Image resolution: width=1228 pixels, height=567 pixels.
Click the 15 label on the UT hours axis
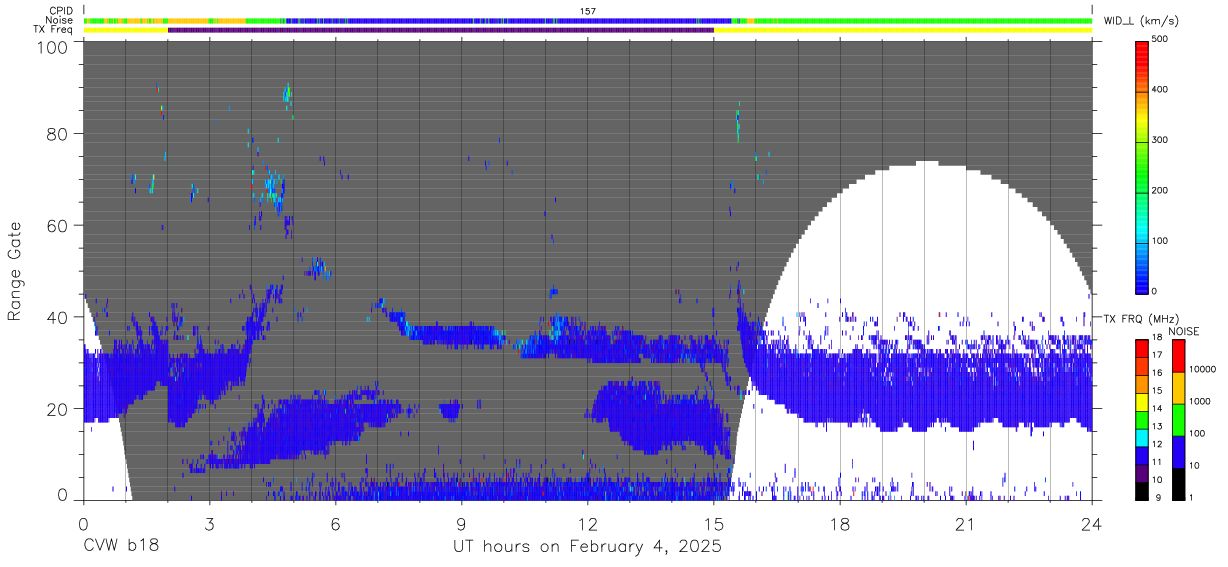coord(714,523)
